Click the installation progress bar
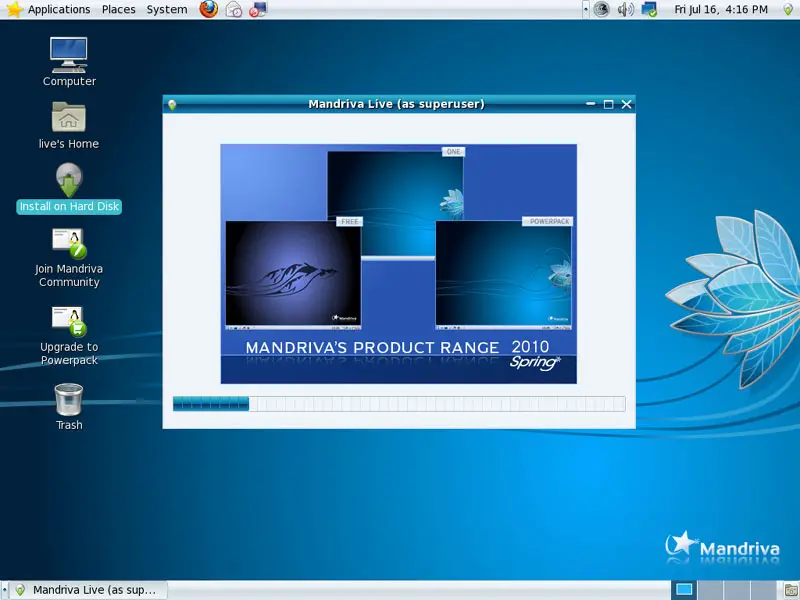The width and height of the screenshot is (800, 600). click(x=399, y=404)
